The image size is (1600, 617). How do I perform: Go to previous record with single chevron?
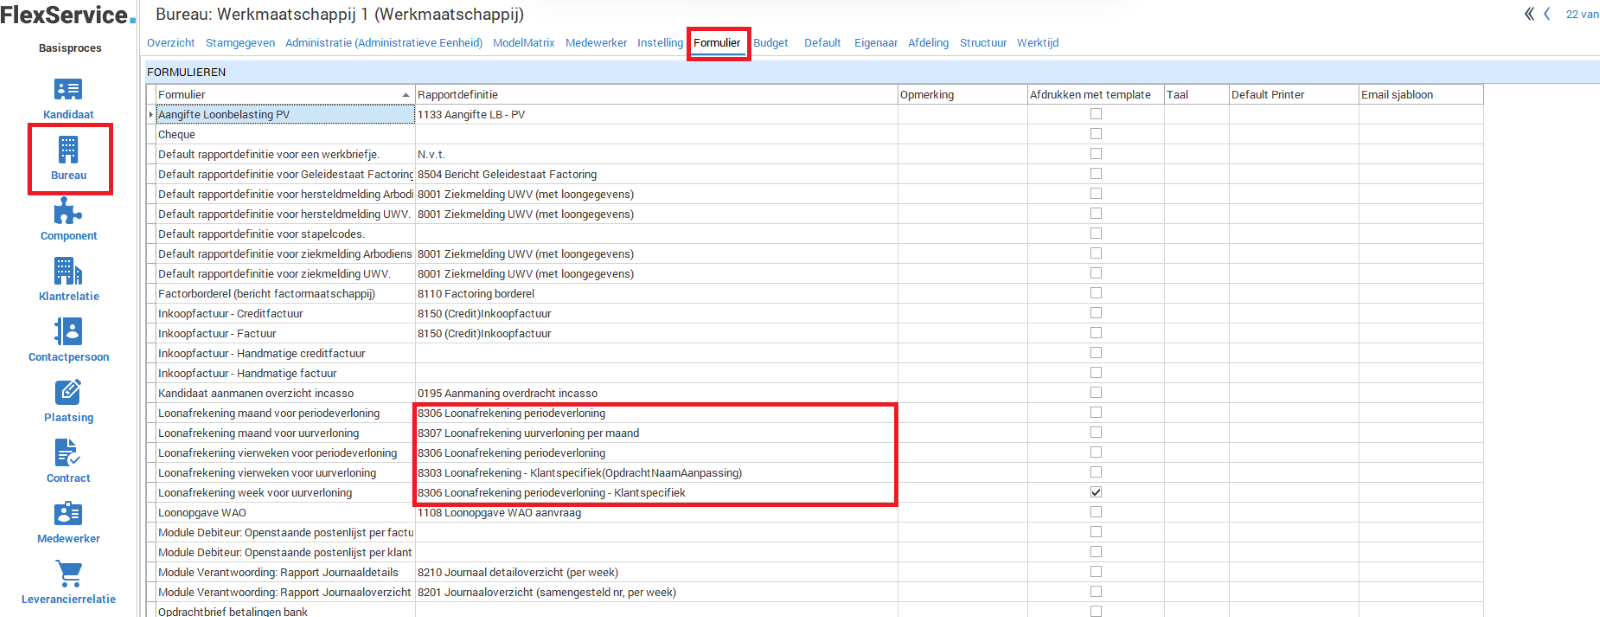coord(1547,14)
